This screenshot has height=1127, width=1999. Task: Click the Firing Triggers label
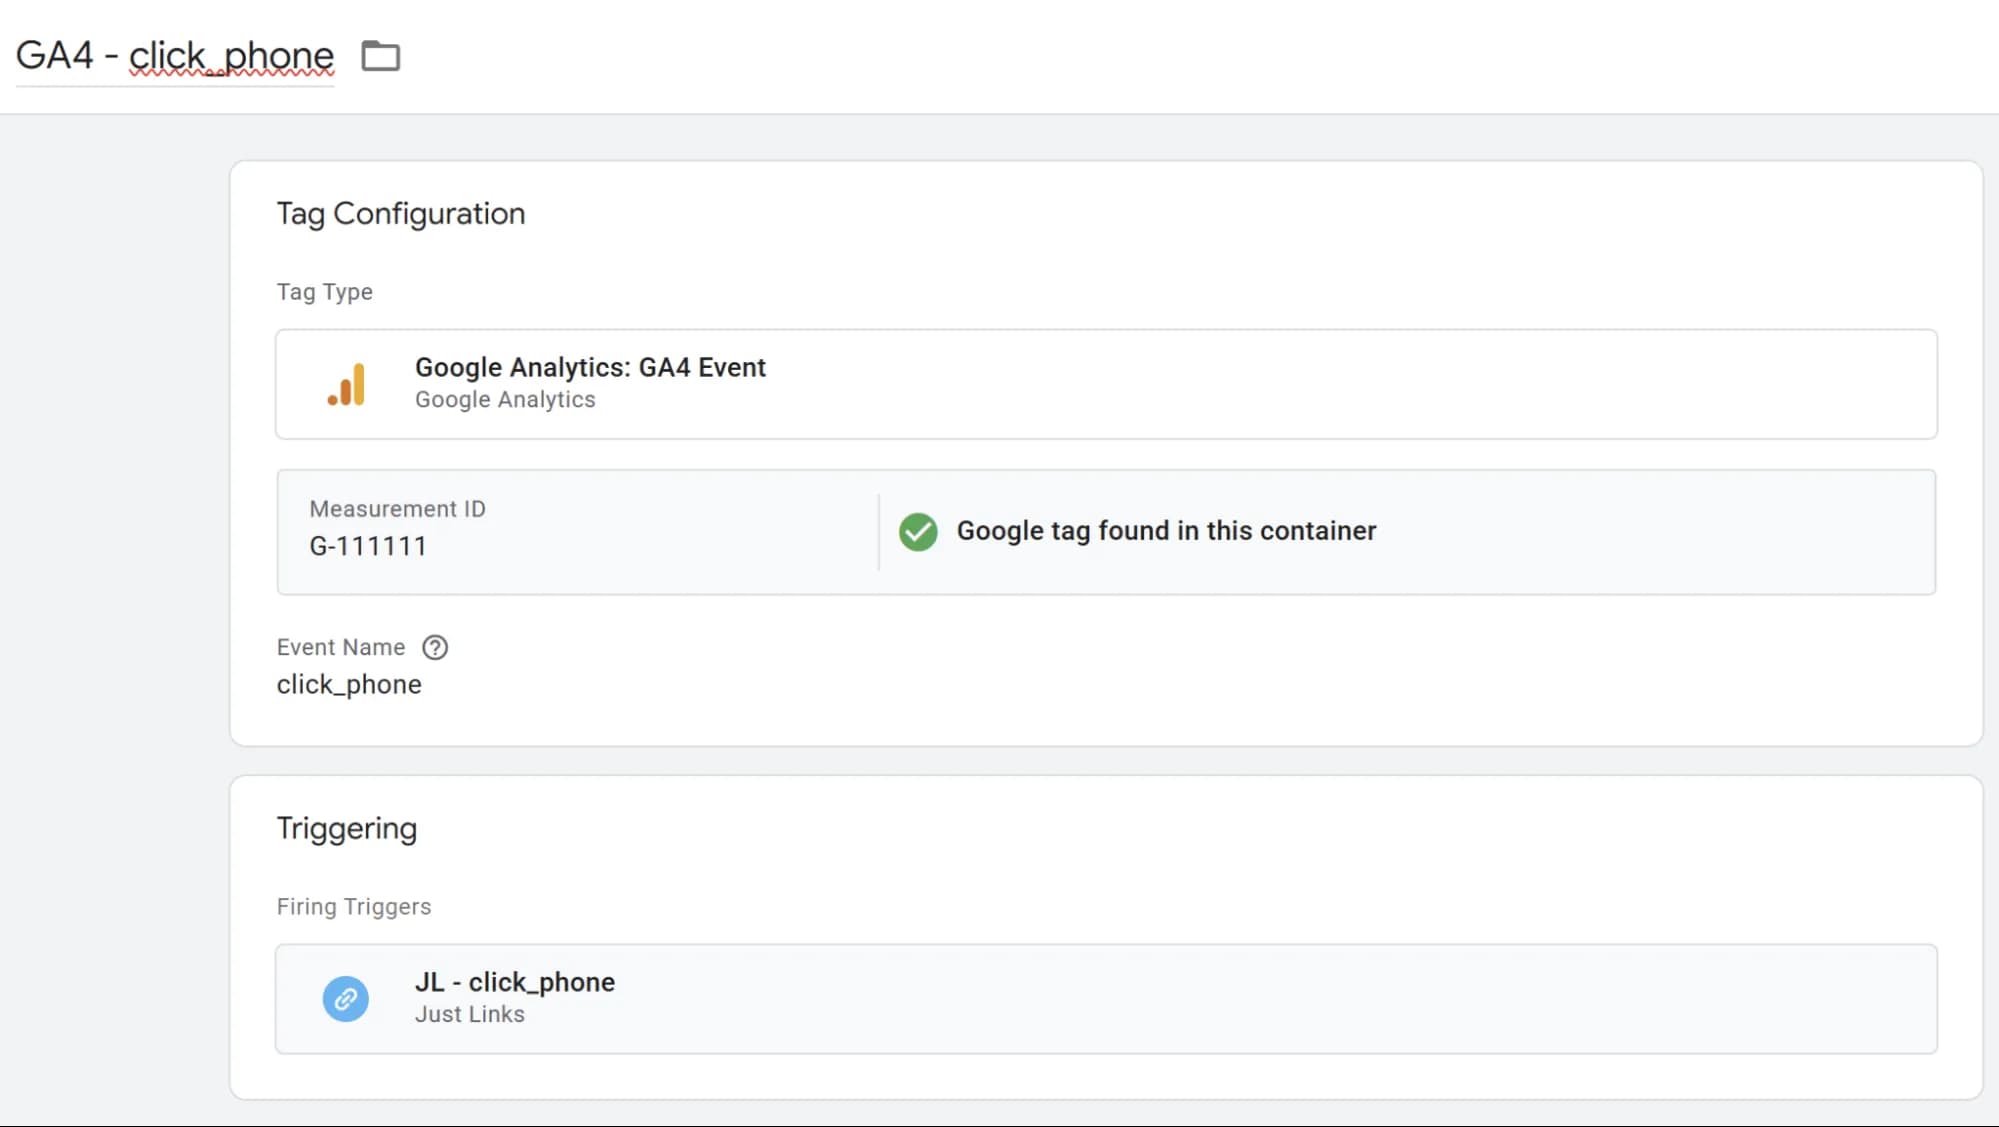tap(354, 907)
